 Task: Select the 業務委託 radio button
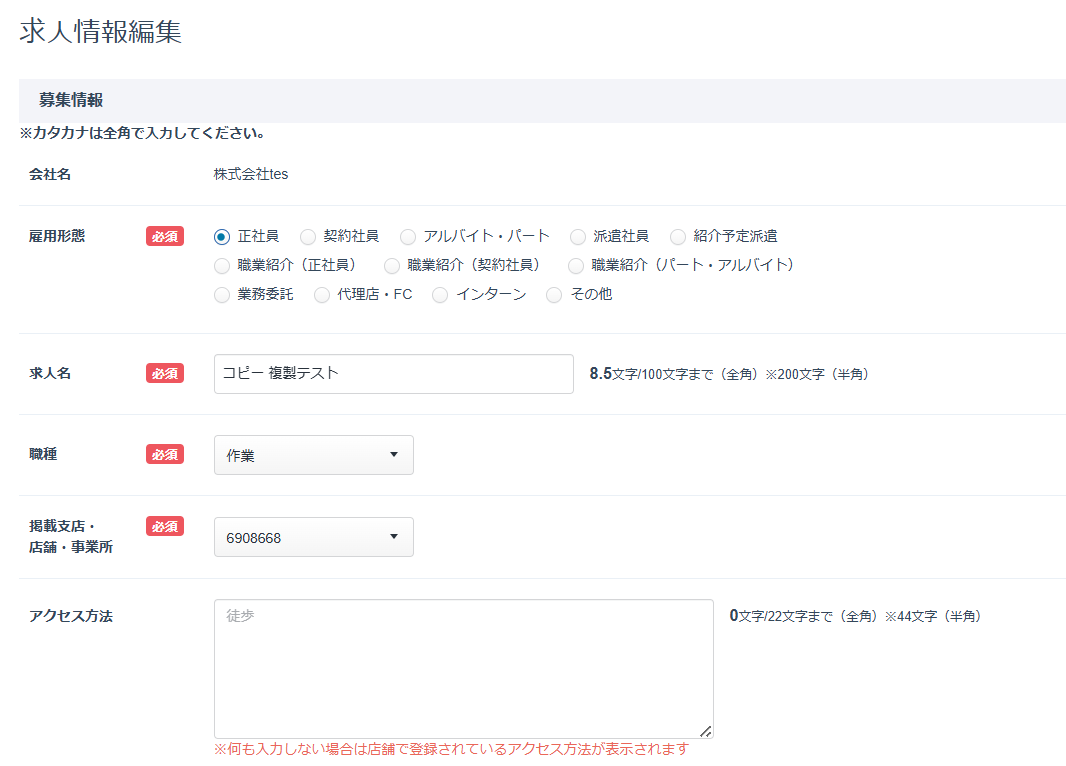221,294
